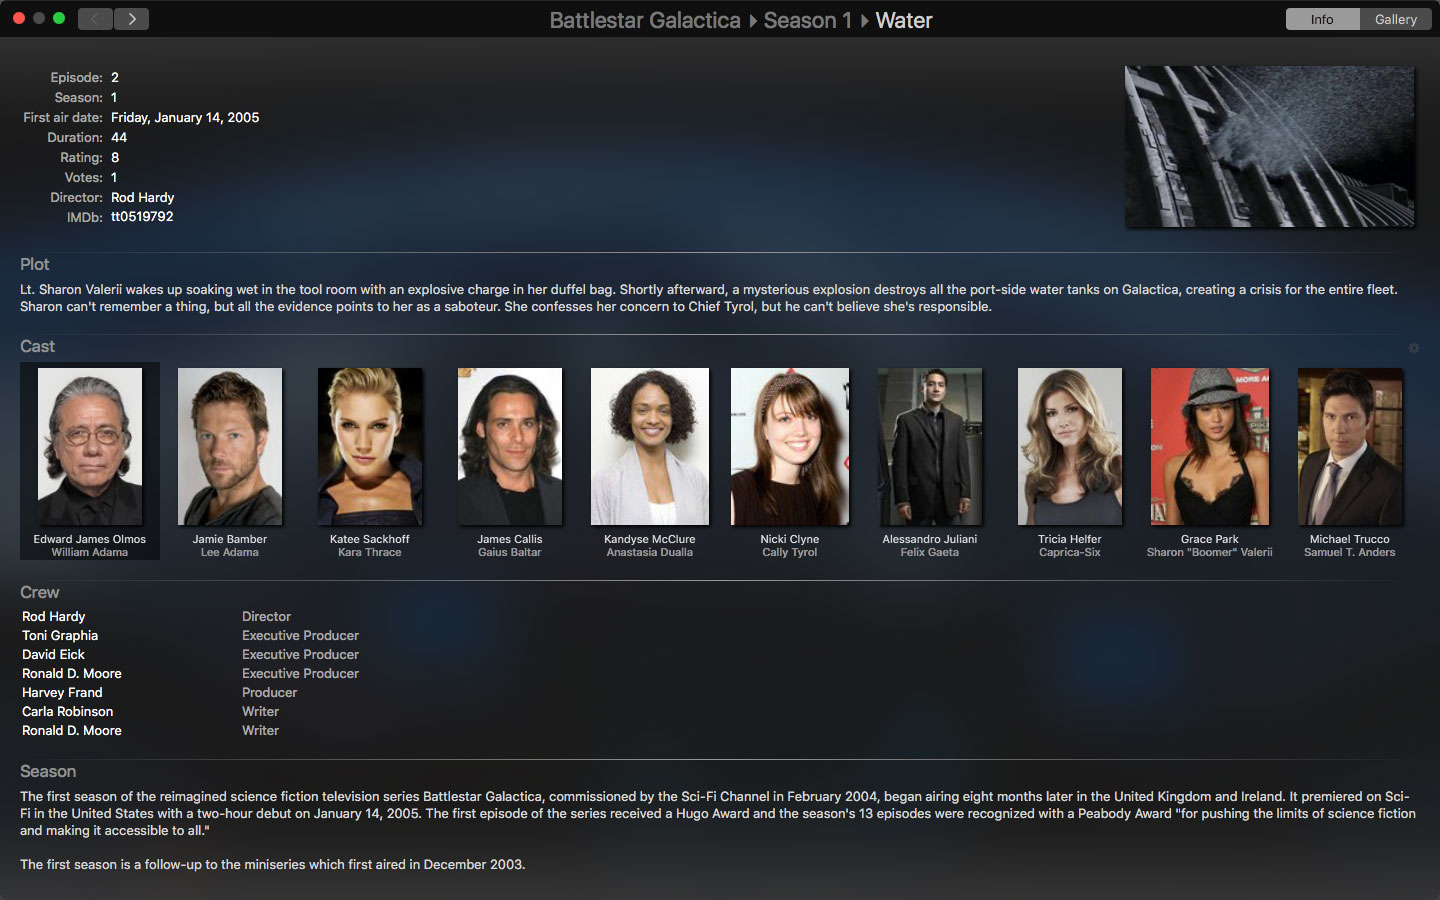
Task: Click the Director role label in crew
Action: [267, 616]
